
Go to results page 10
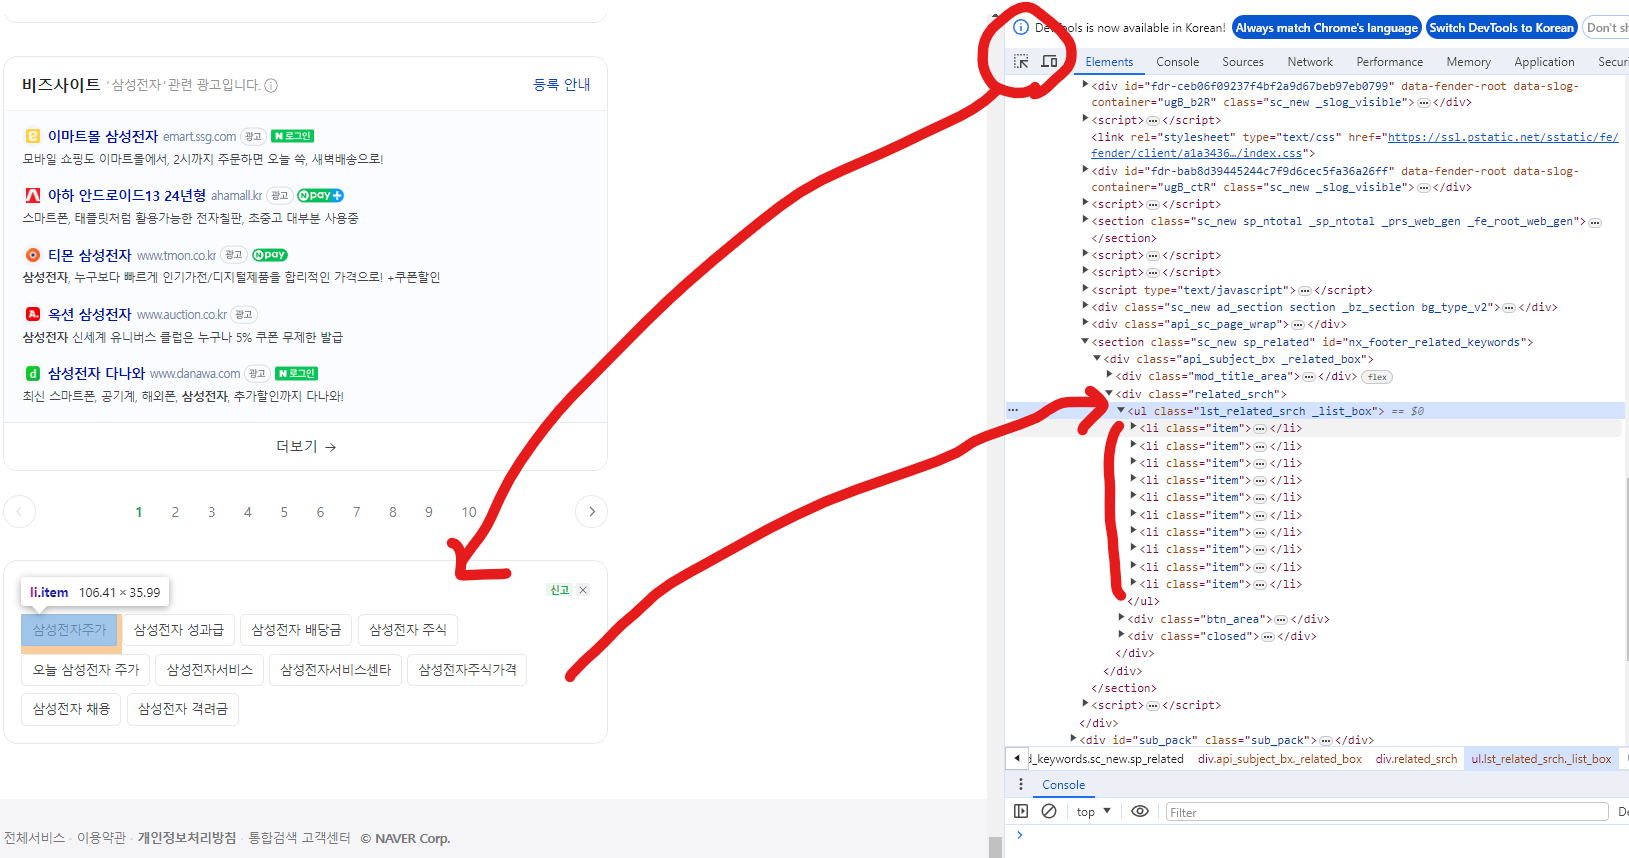coord(469,512)
